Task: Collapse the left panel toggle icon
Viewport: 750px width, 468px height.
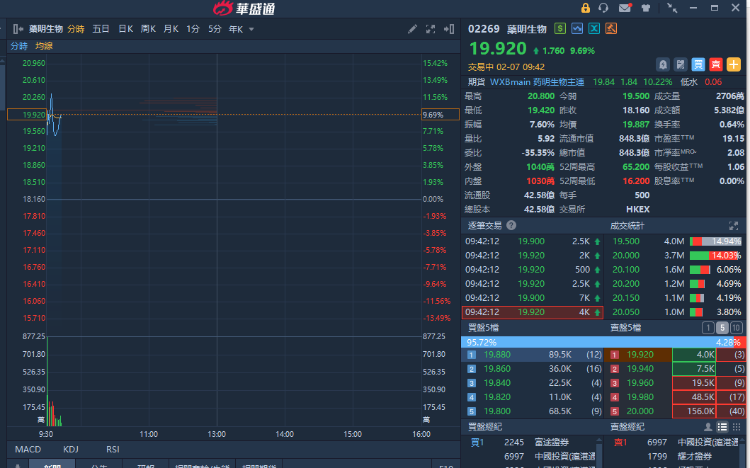Action: tap(18, 29)
